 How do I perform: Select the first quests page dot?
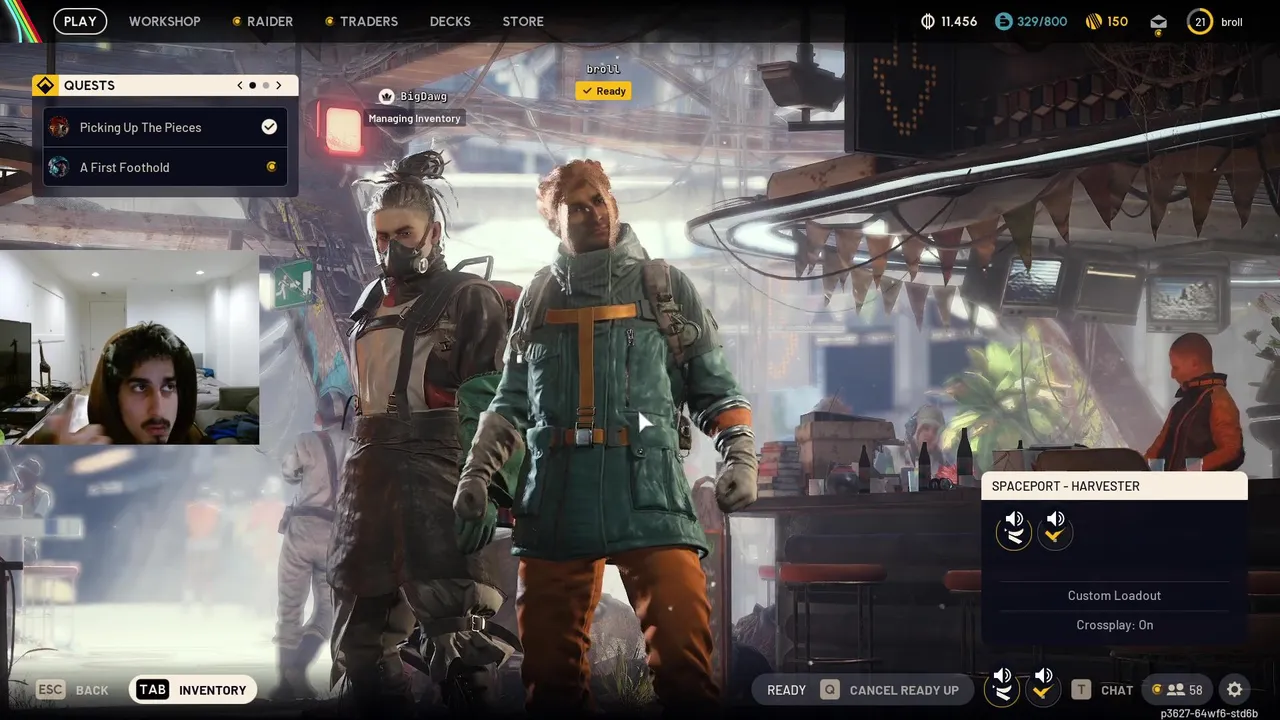252,86
